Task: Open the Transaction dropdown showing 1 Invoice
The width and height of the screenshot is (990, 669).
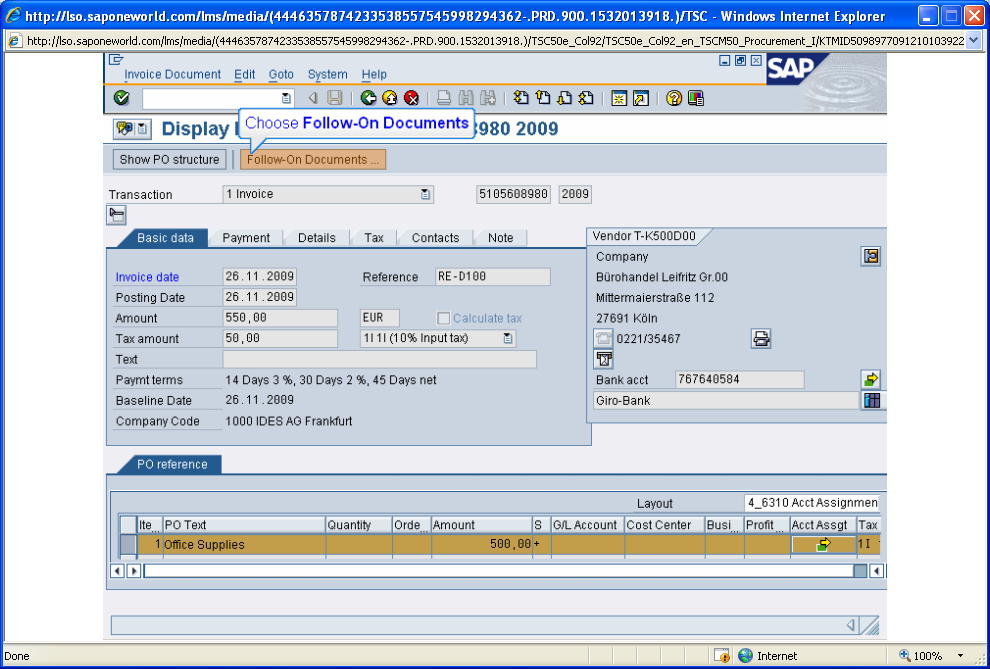Action: [426, 194]
